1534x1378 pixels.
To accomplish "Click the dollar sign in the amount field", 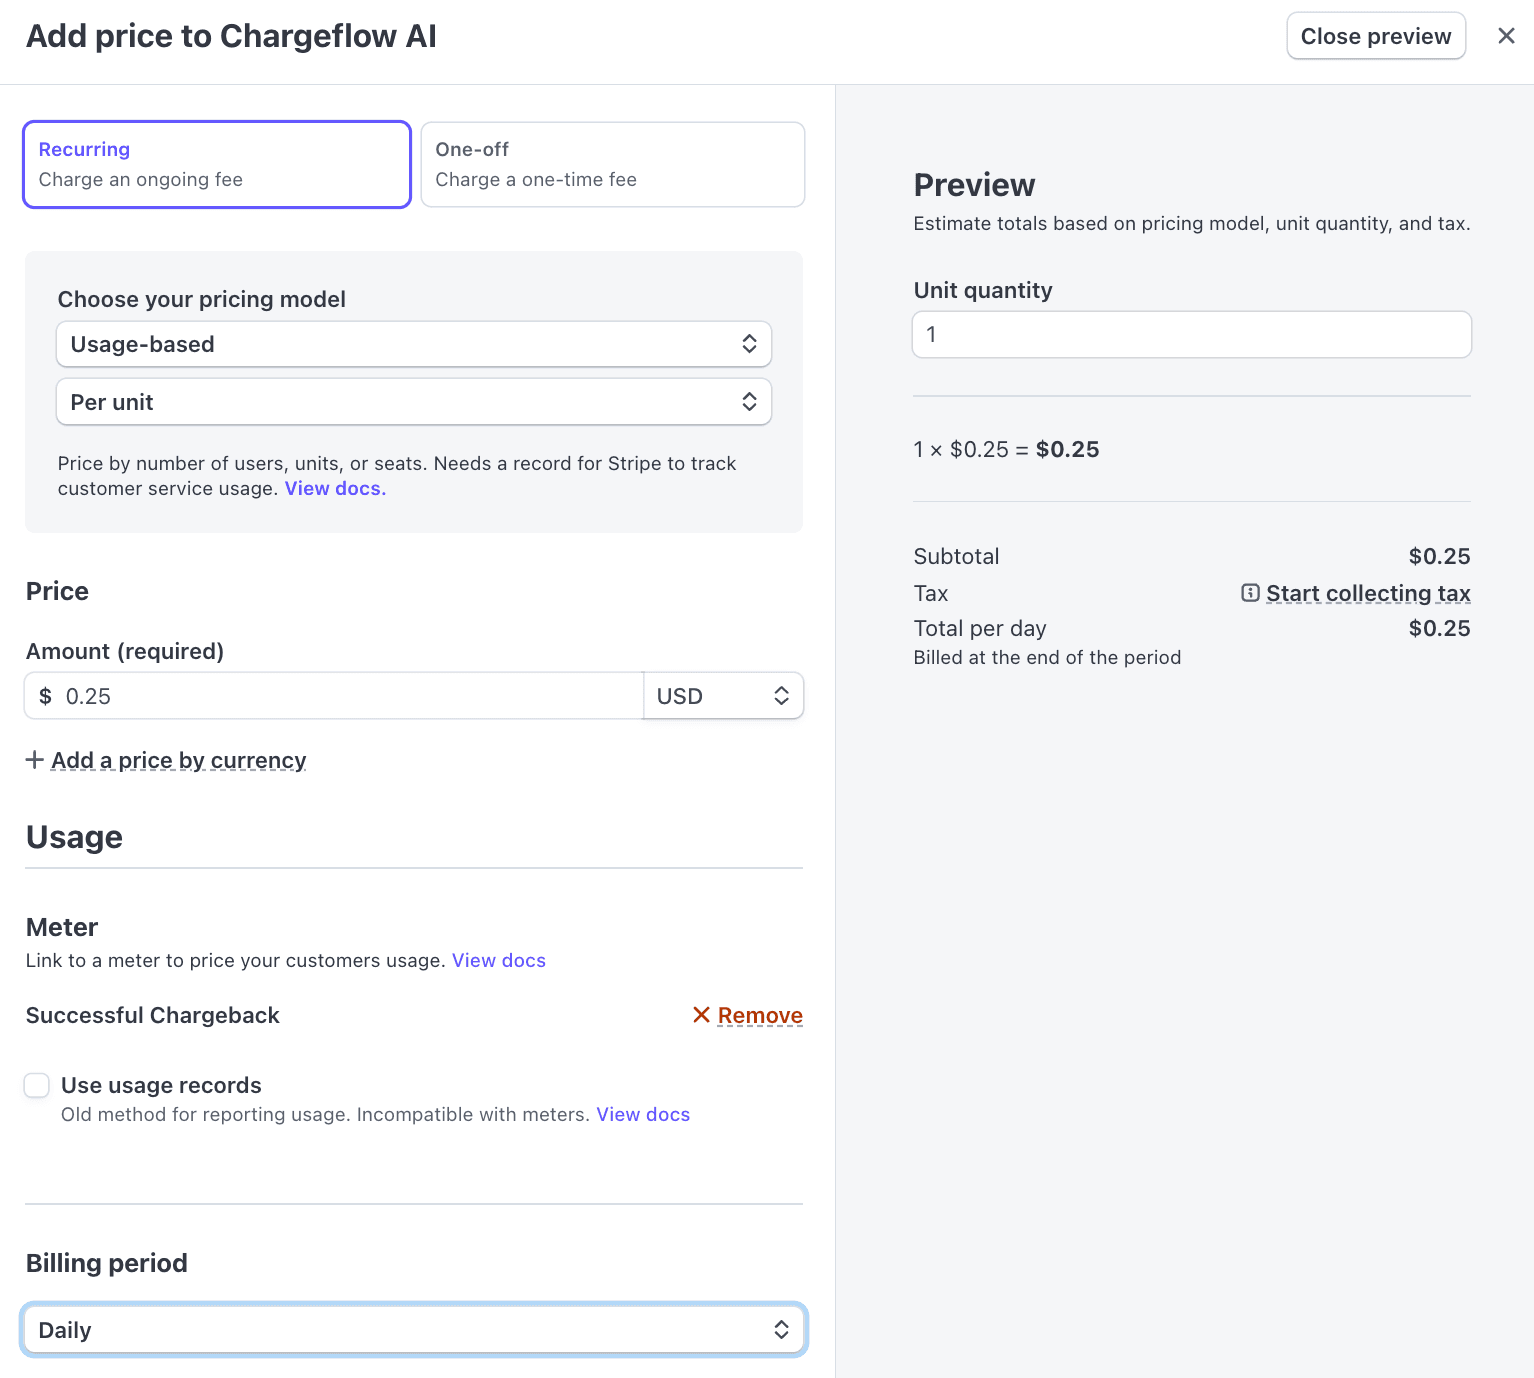I will tap(45, 696).
